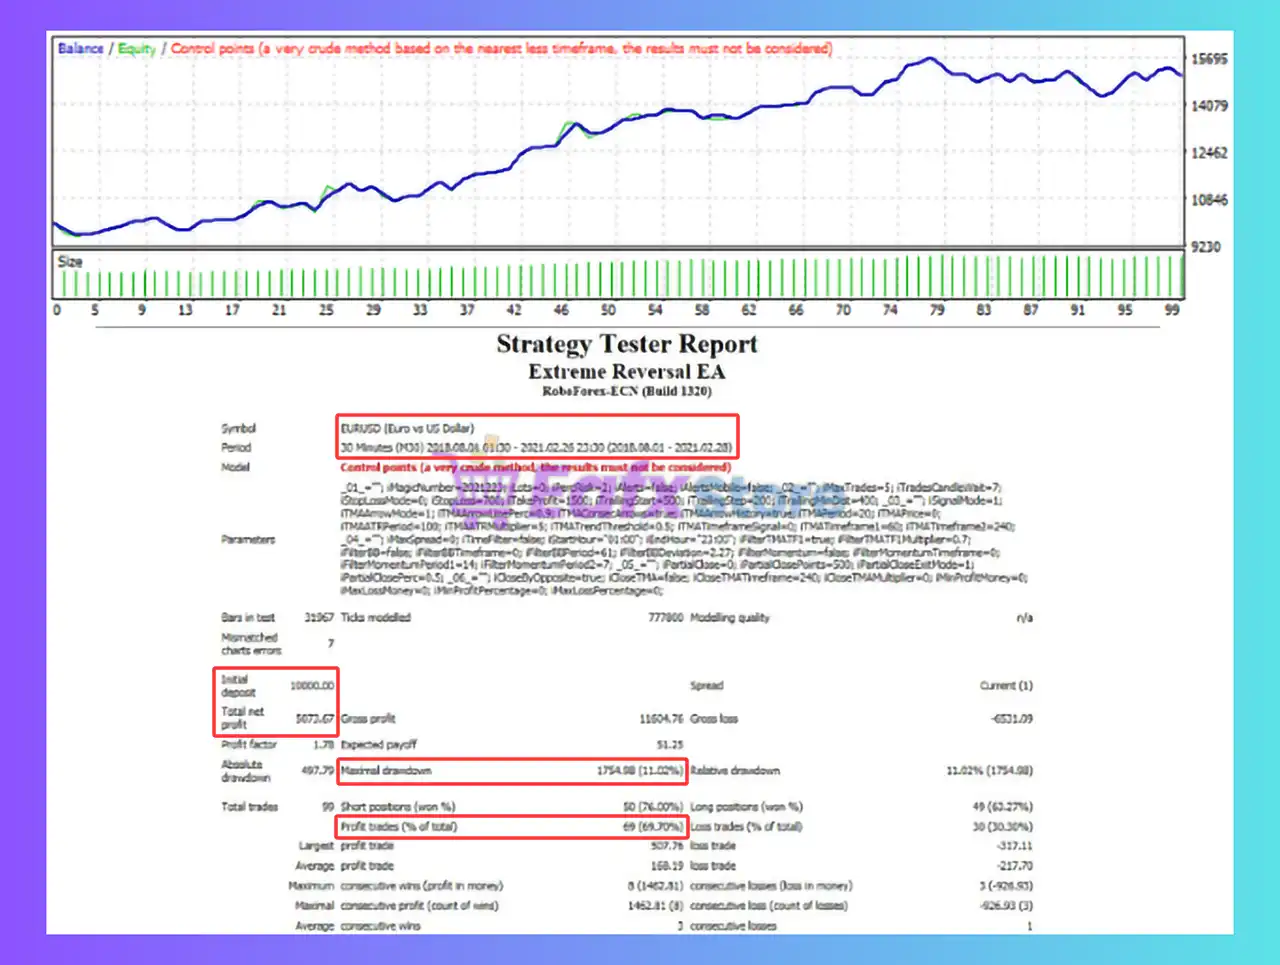Click the RoboForex-ECN build link
This screenshot has width=1280, height=965.
pos(628,392)
